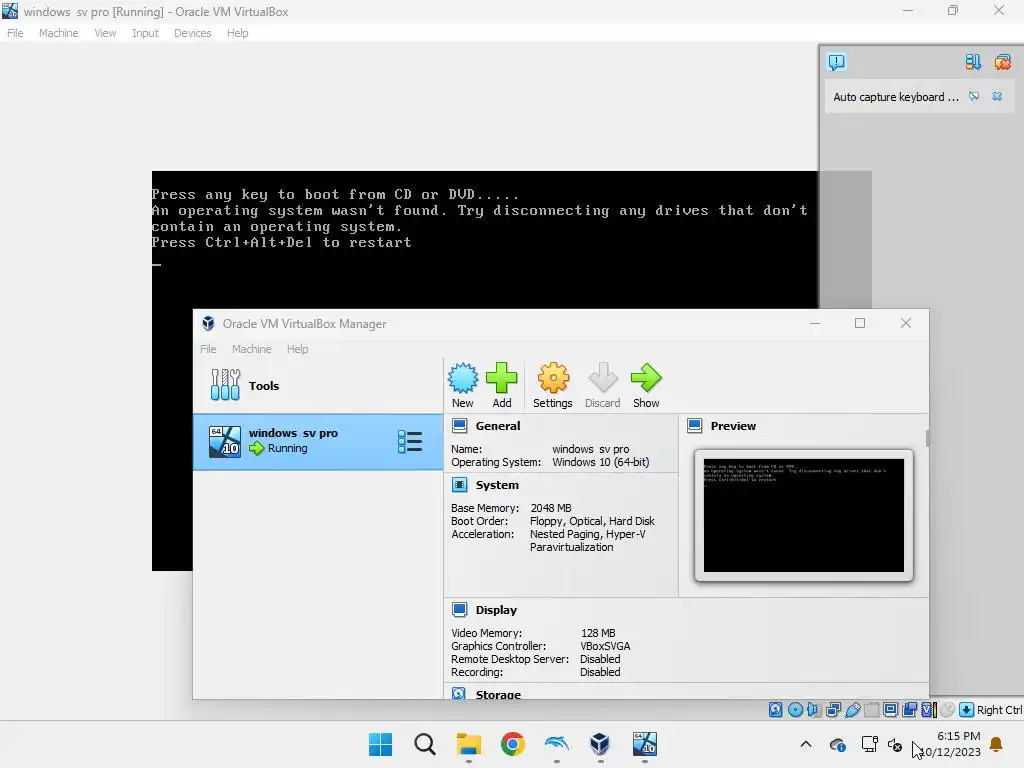The image size is (1024, 768).
Task: Open Input menu in VM window
Action: pos(145,33)
